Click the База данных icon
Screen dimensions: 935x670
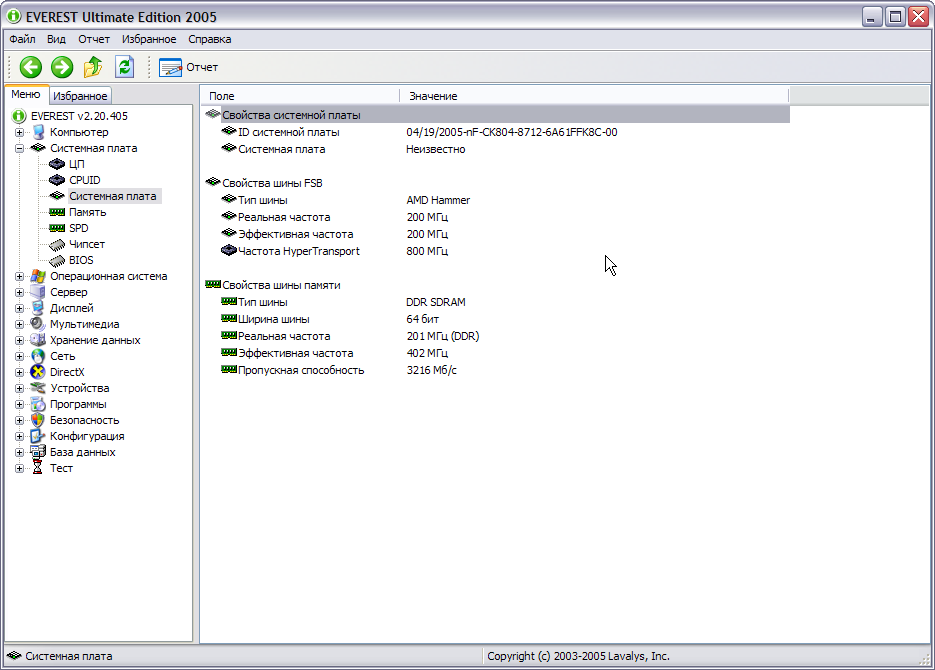pos(38,452)
